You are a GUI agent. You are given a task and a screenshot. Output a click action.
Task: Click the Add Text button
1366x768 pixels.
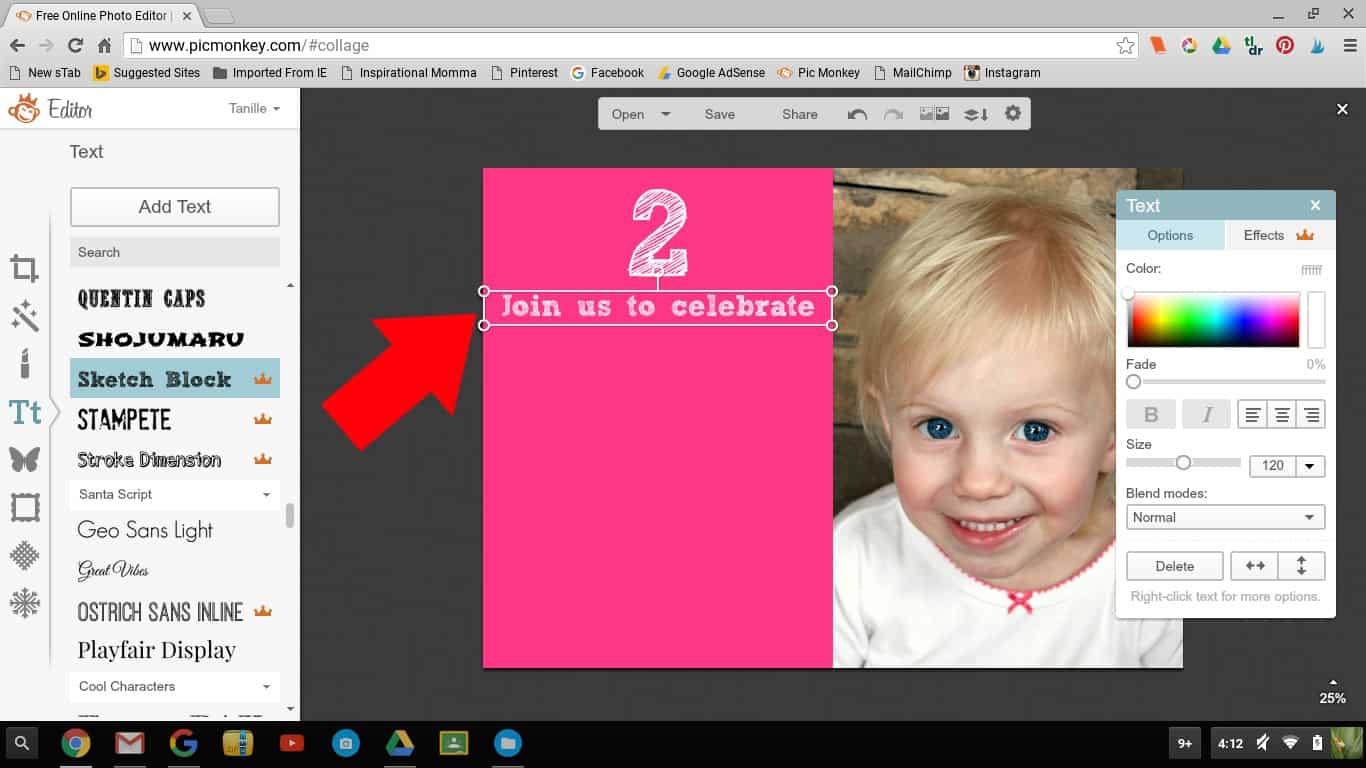(174, 207)
